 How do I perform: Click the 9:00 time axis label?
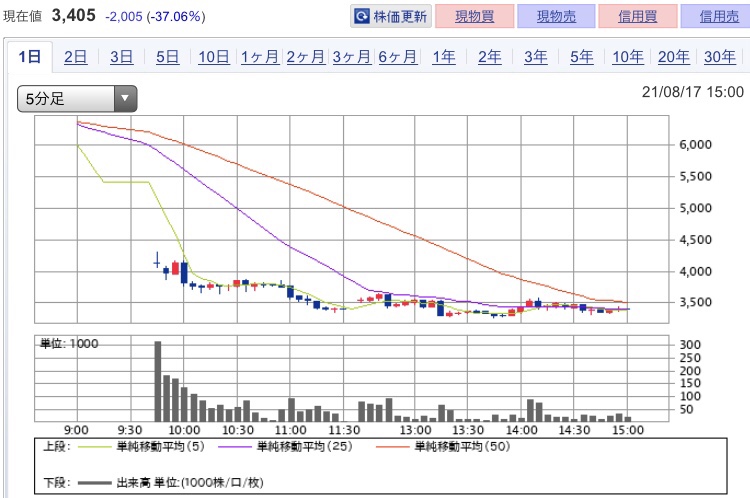coord(76,430)
